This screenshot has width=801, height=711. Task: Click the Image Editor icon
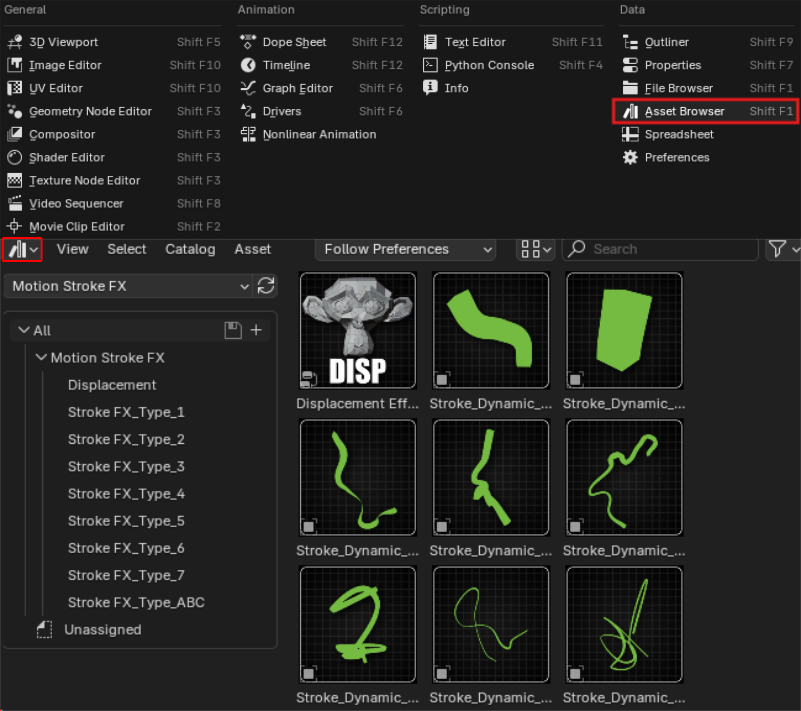15,65
